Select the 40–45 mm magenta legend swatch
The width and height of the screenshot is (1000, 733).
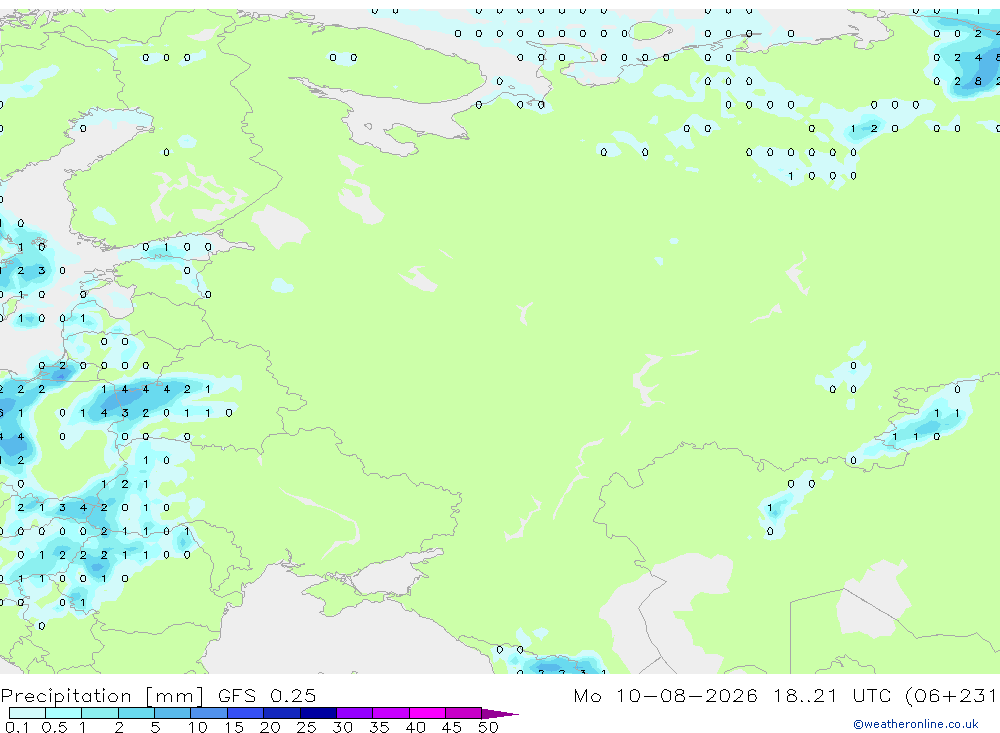point(427,713)
